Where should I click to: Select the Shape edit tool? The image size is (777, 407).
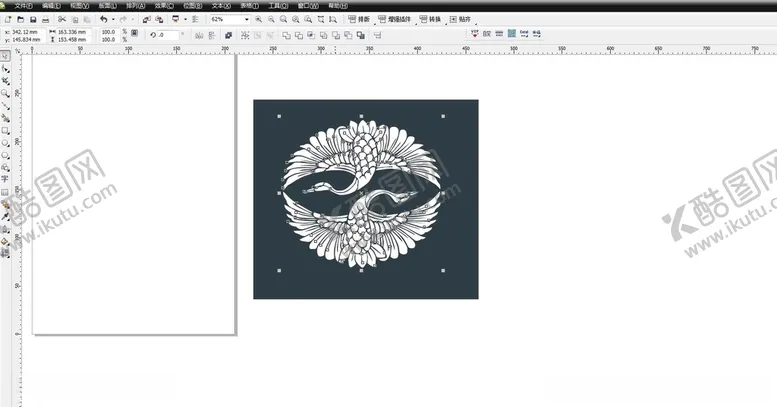(x=5, y=68)
